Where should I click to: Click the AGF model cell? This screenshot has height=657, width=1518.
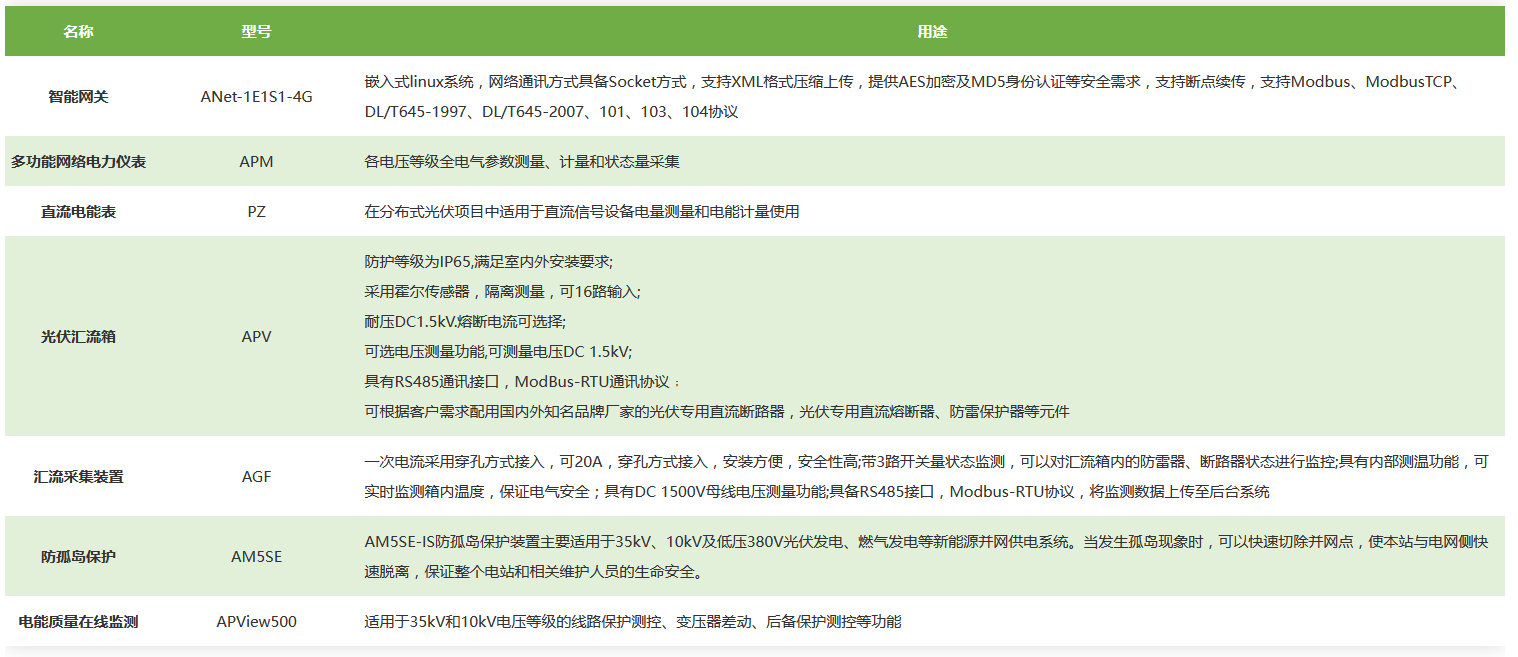coord(256,477)
